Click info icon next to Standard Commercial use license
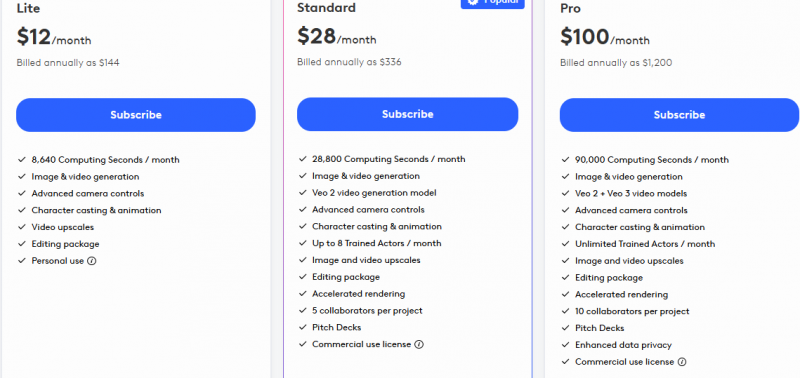 (419, 344)
